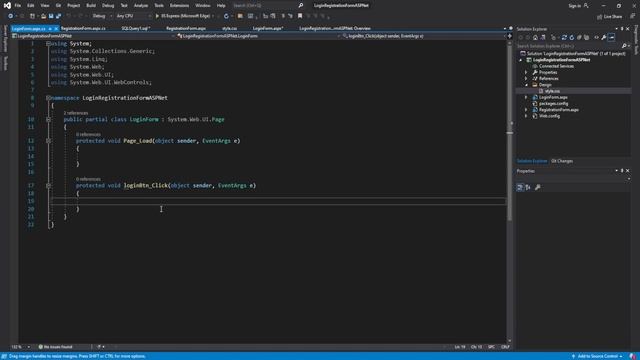Screen dimensions: 640x360
Task: Toggle Preview Selected Items in Solution Explorer toolbar
Action: coord(611,38)
